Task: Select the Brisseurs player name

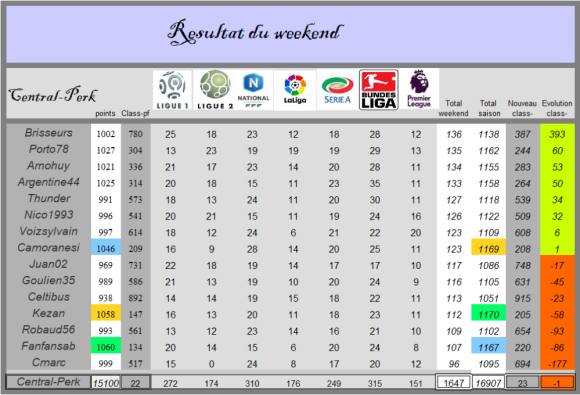Action: click(48, 132)
